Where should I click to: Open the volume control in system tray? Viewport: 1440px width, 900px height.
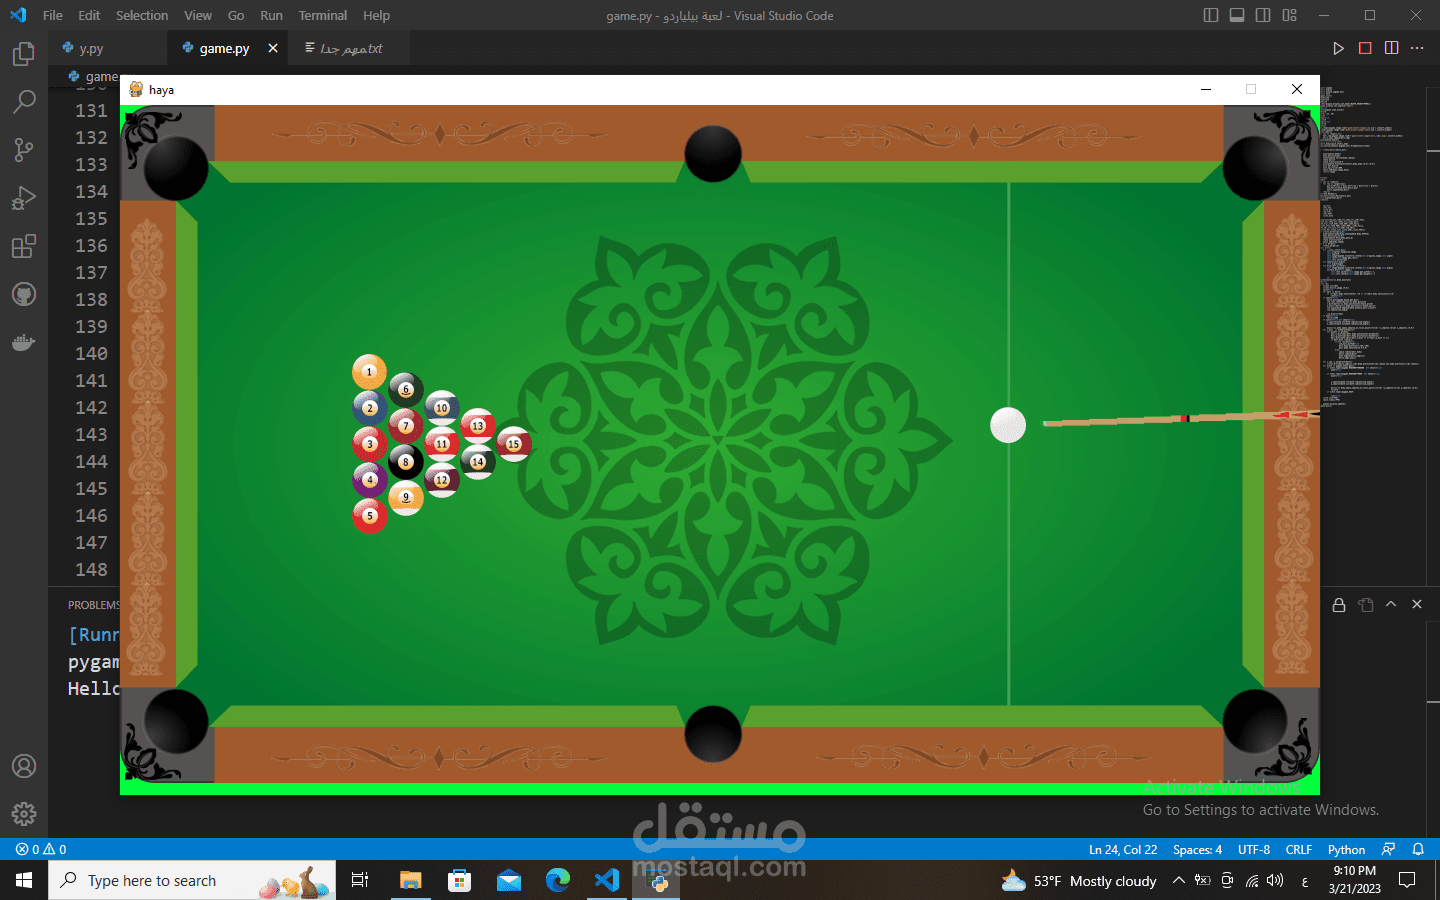coord(1275,880)
